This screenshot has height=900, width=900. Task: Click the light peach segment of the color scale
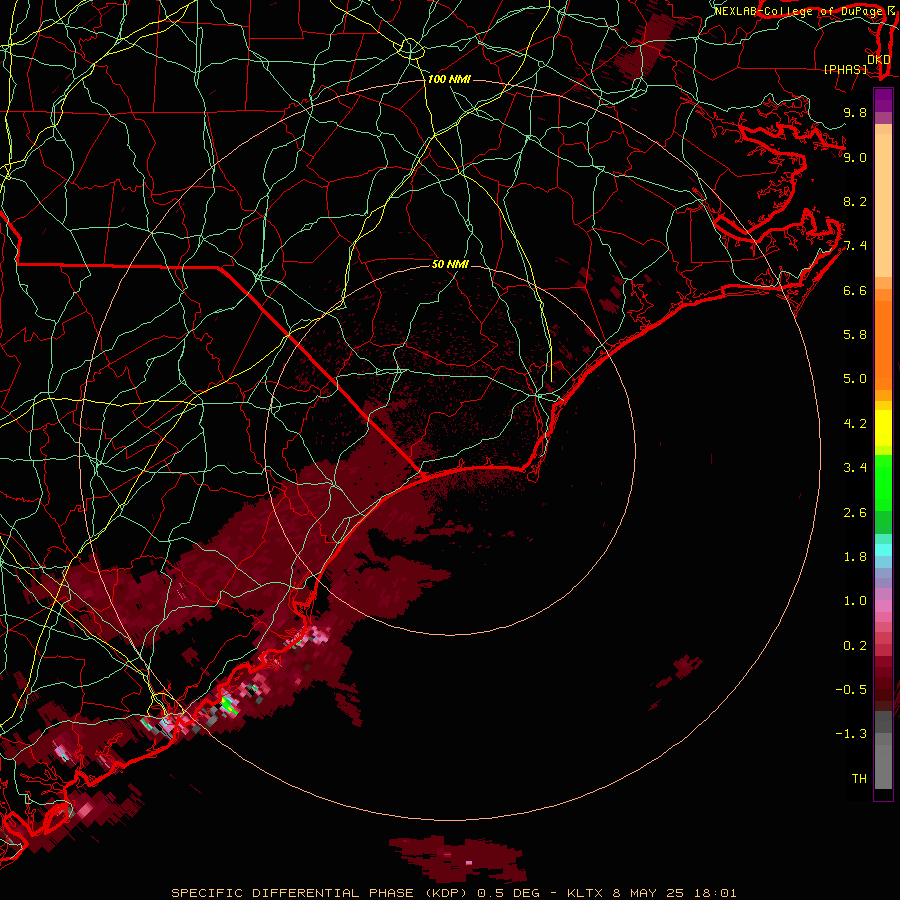[x=883, y=205]
